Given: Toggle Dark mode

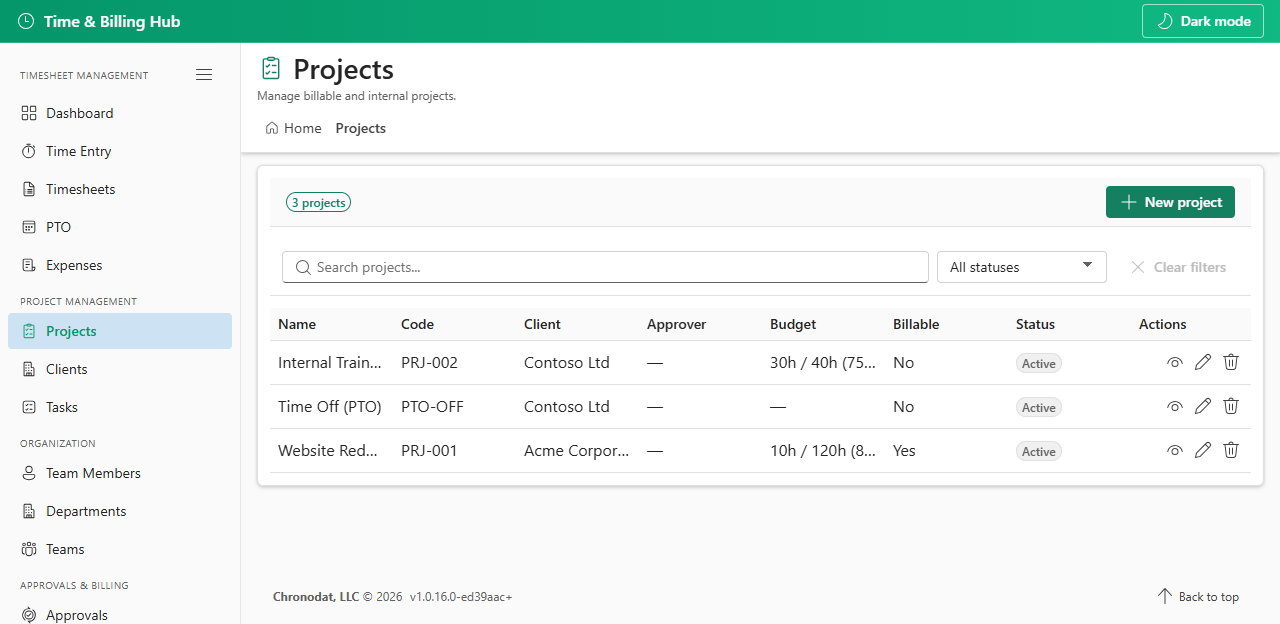Looking at the screenshot, I should click(x=1204, y=21).
